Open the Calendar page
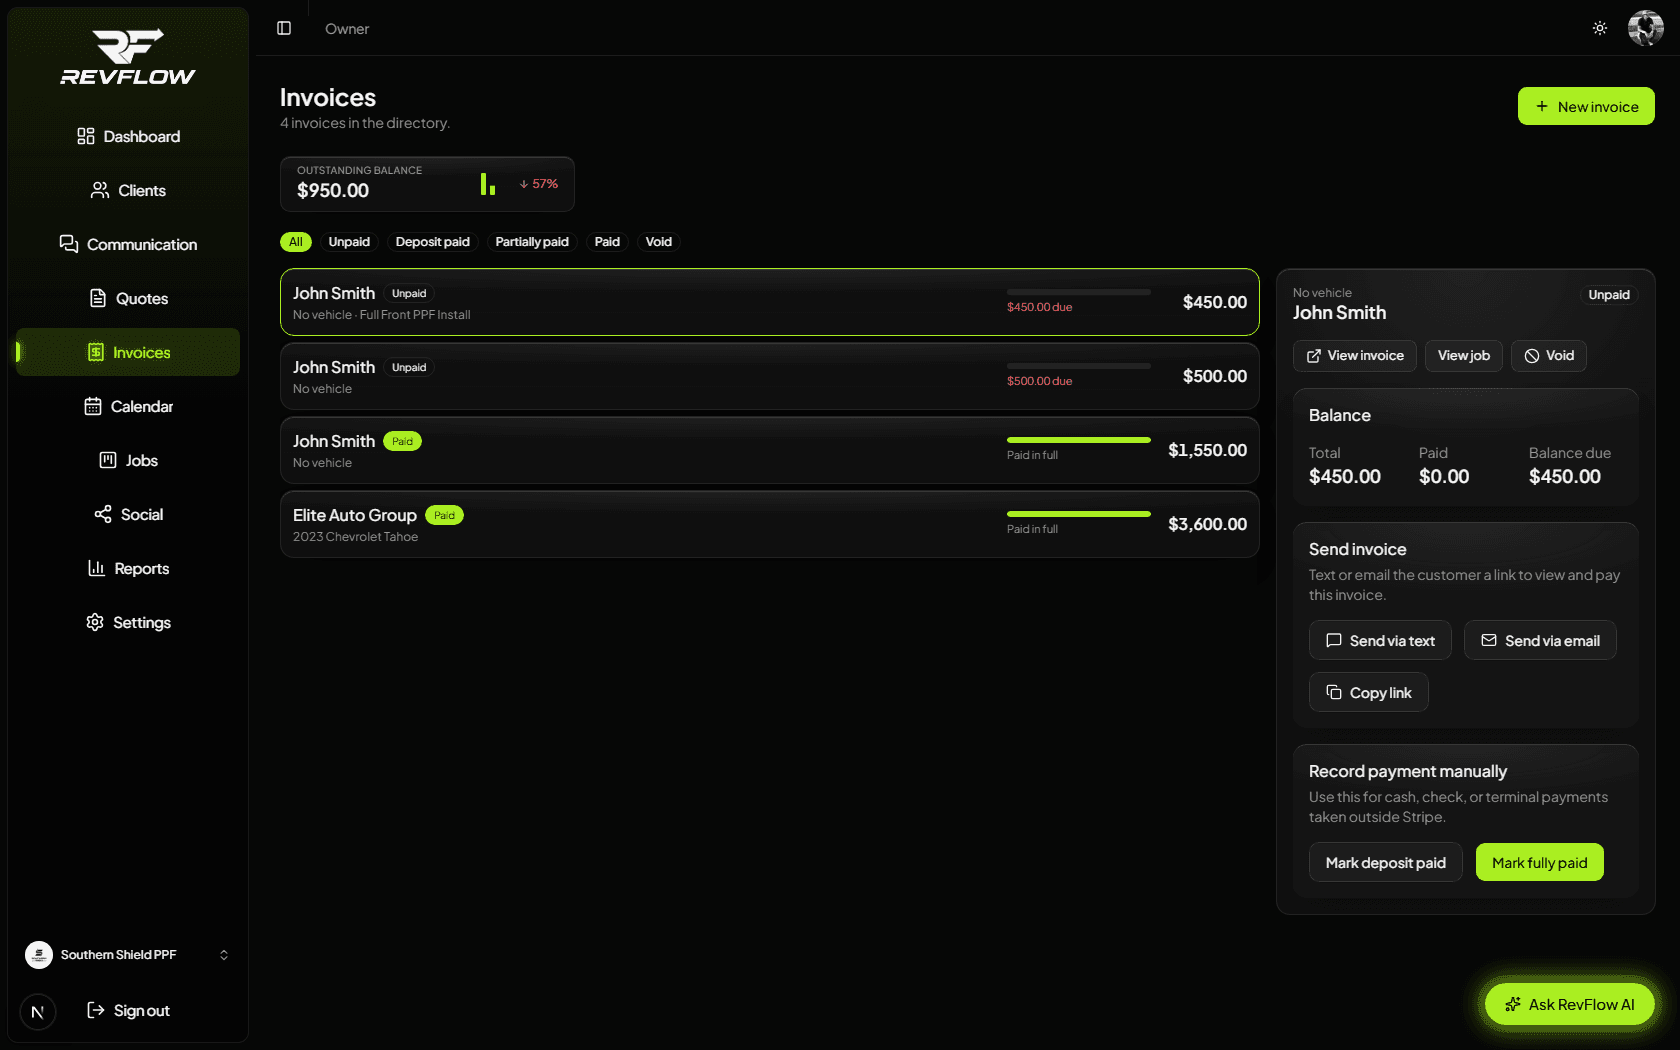 tap(128, 406)
